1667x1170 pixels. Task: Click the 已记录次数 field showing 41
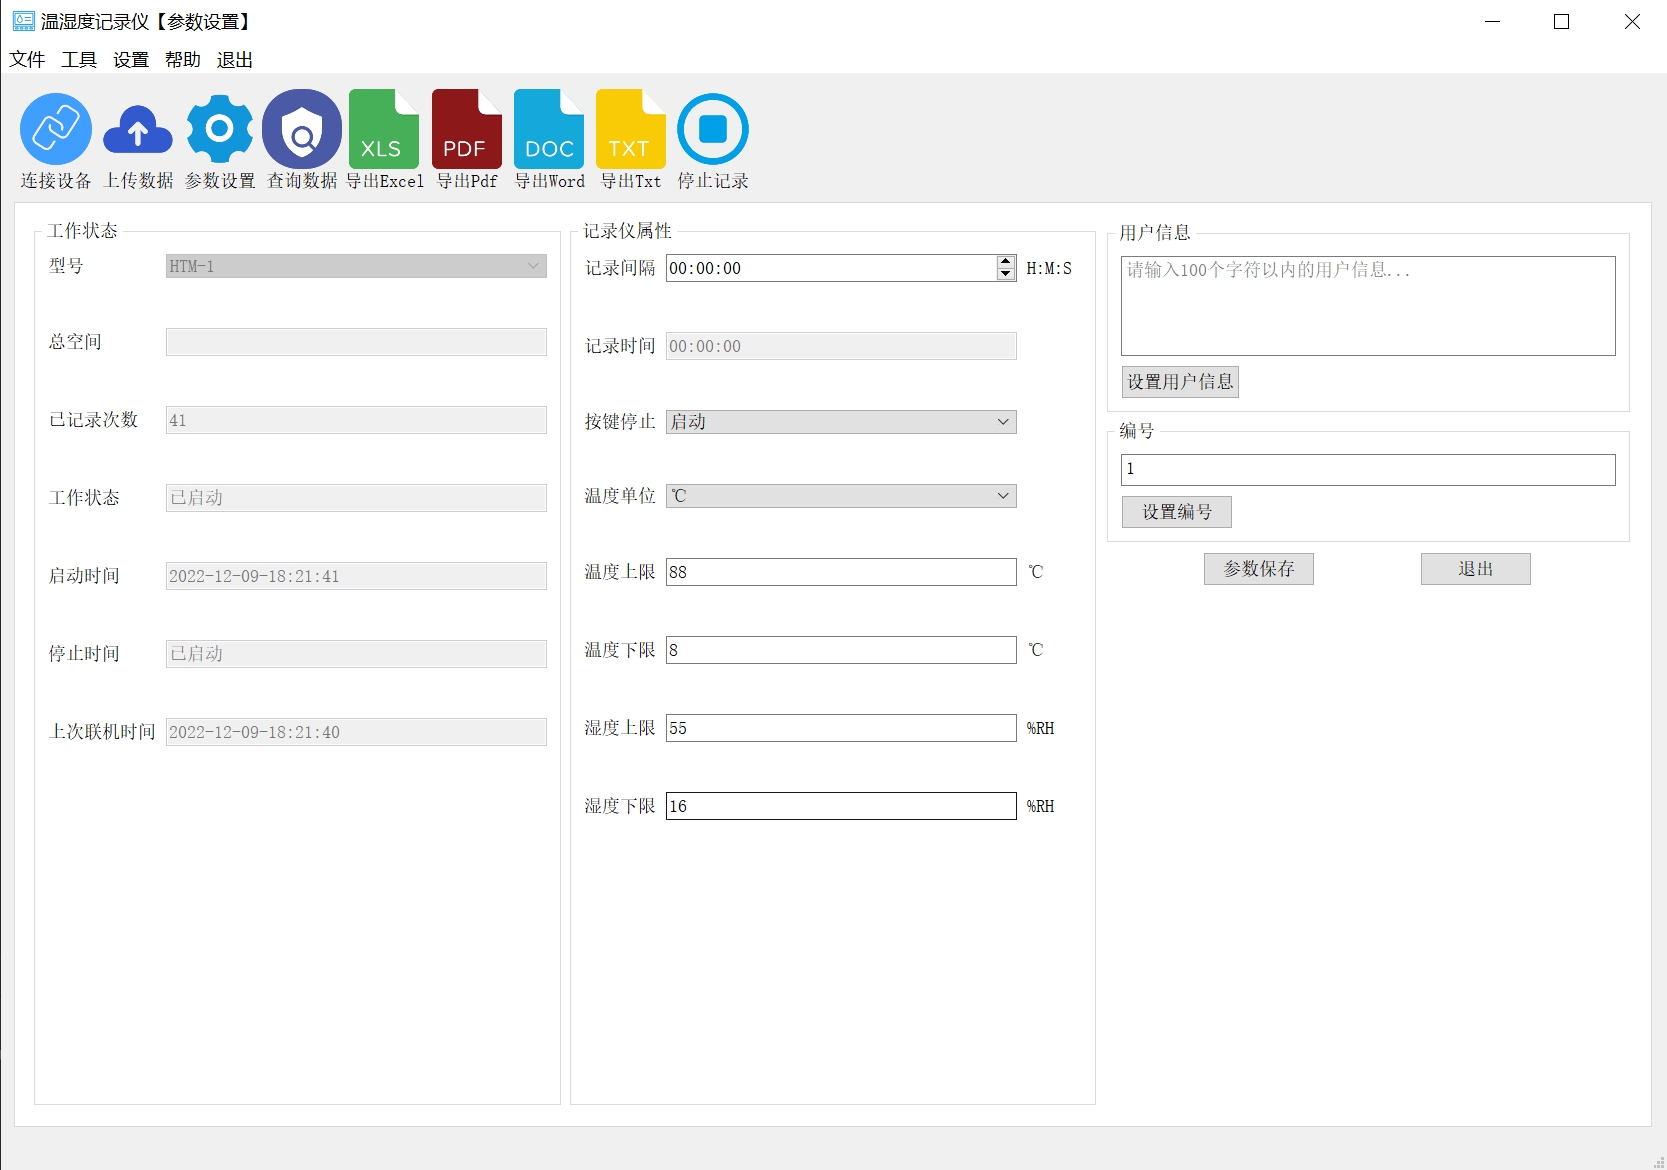pos(356,420)
